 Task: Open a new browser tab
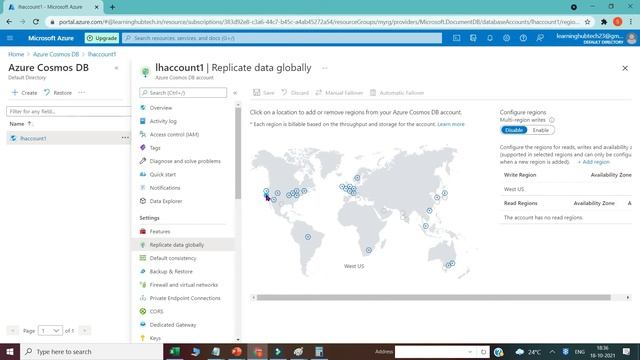pyautogui.click(x=112, y=7)
